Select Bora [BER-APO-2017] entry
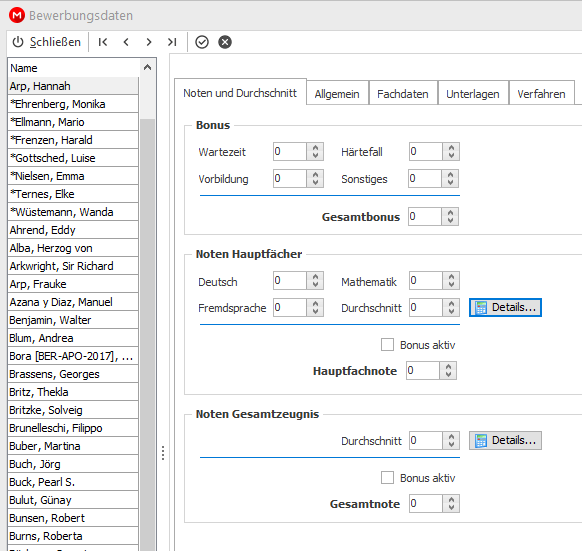Screen dimensions: 582x551 73,356
